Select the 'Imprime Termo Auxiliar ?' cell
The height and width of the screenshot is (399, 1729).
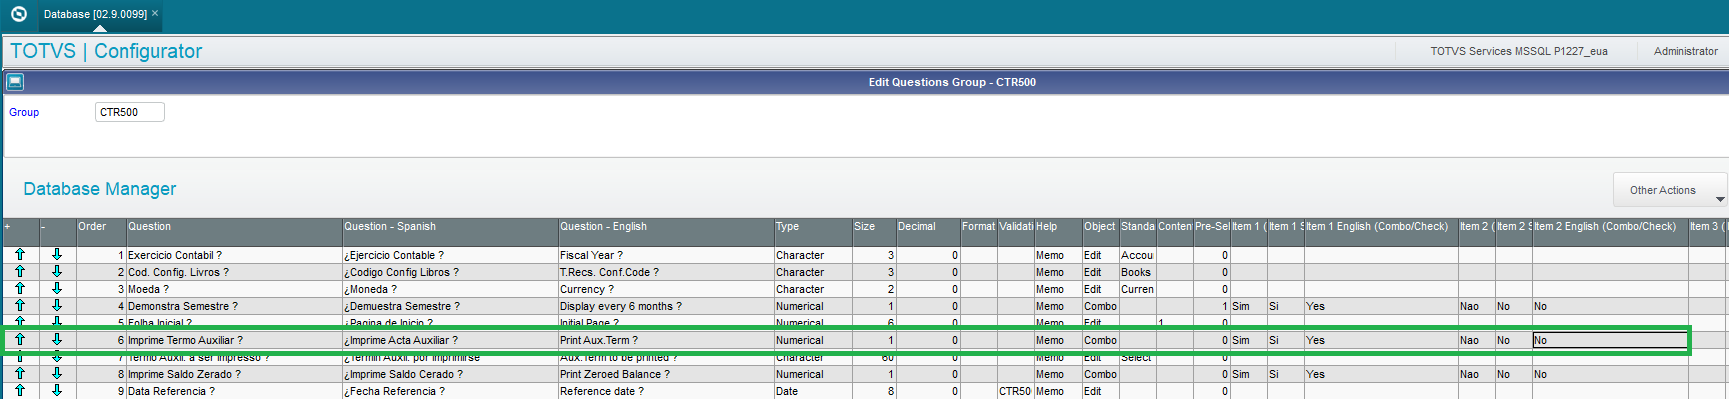pos(234,340)
